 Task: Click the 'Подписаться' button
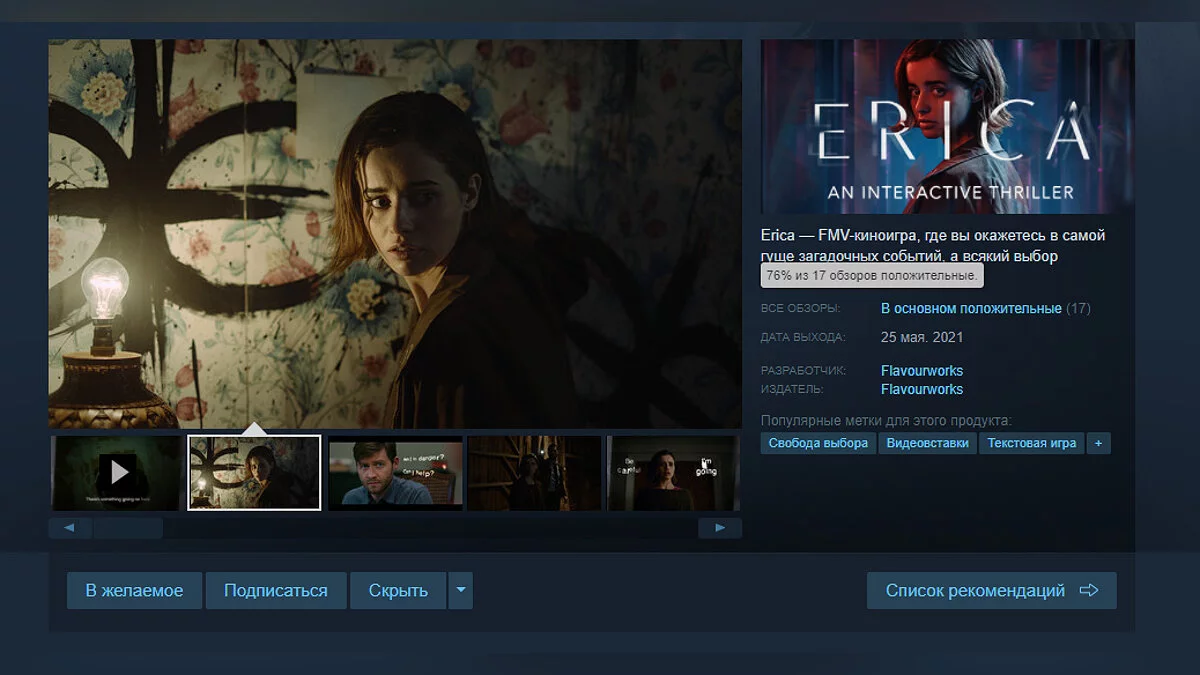(276, 591)
